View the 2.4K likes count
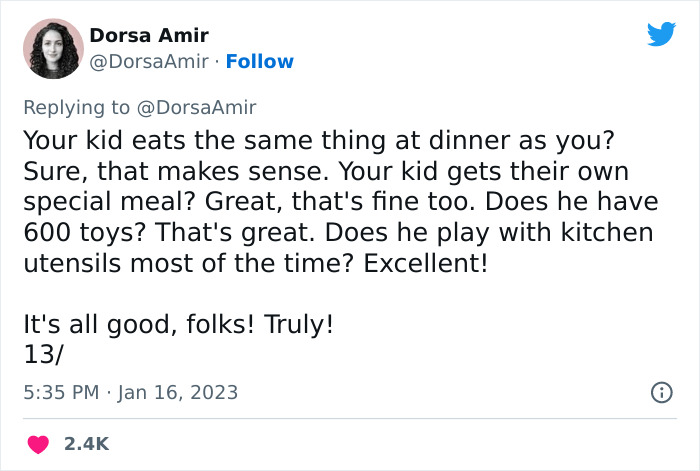Viewport: 700px width, 471px height. 87,443
